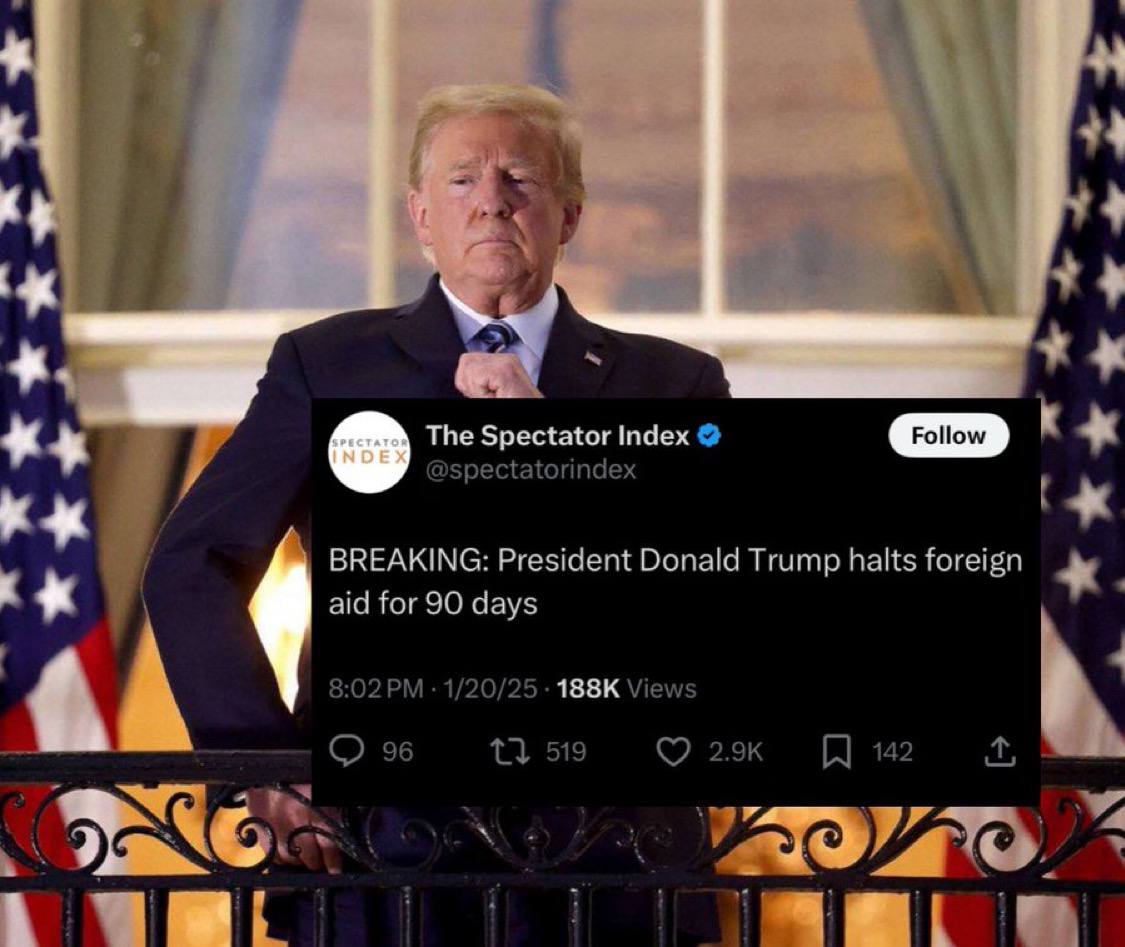Click the 519 reposts count
Image resolution: width=1125 pixels, height=947 pixels.
coord(566,752)
